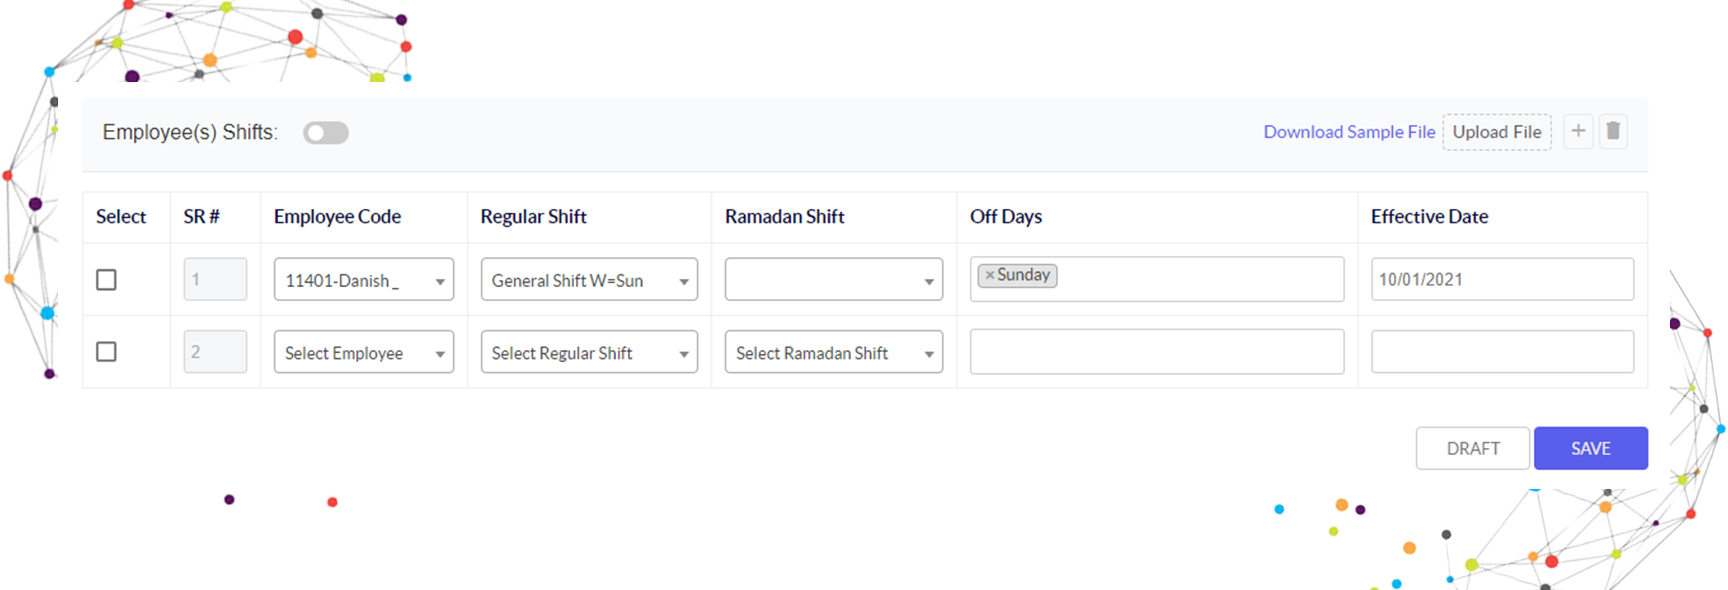Open the Select Ramadan Shift dropdown
This screenshot has width=1728, height=590.
(x=834, y=352)
